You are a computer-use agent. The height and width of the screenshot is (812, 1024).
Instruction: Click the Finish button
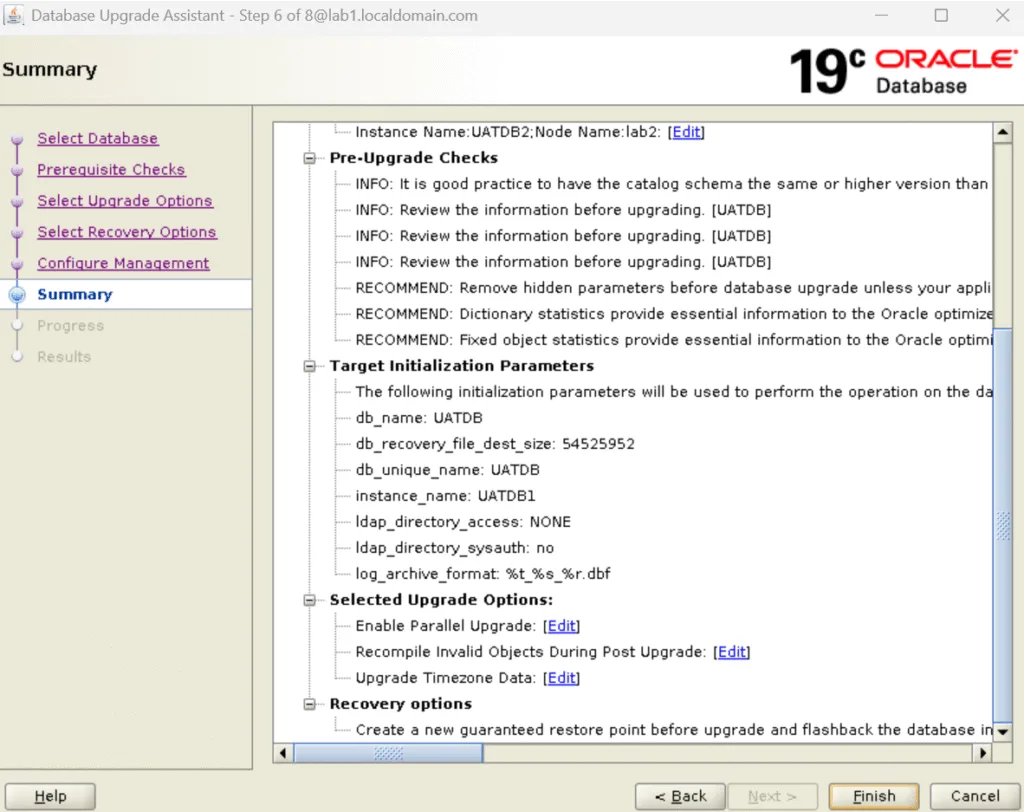pos(872,796)
